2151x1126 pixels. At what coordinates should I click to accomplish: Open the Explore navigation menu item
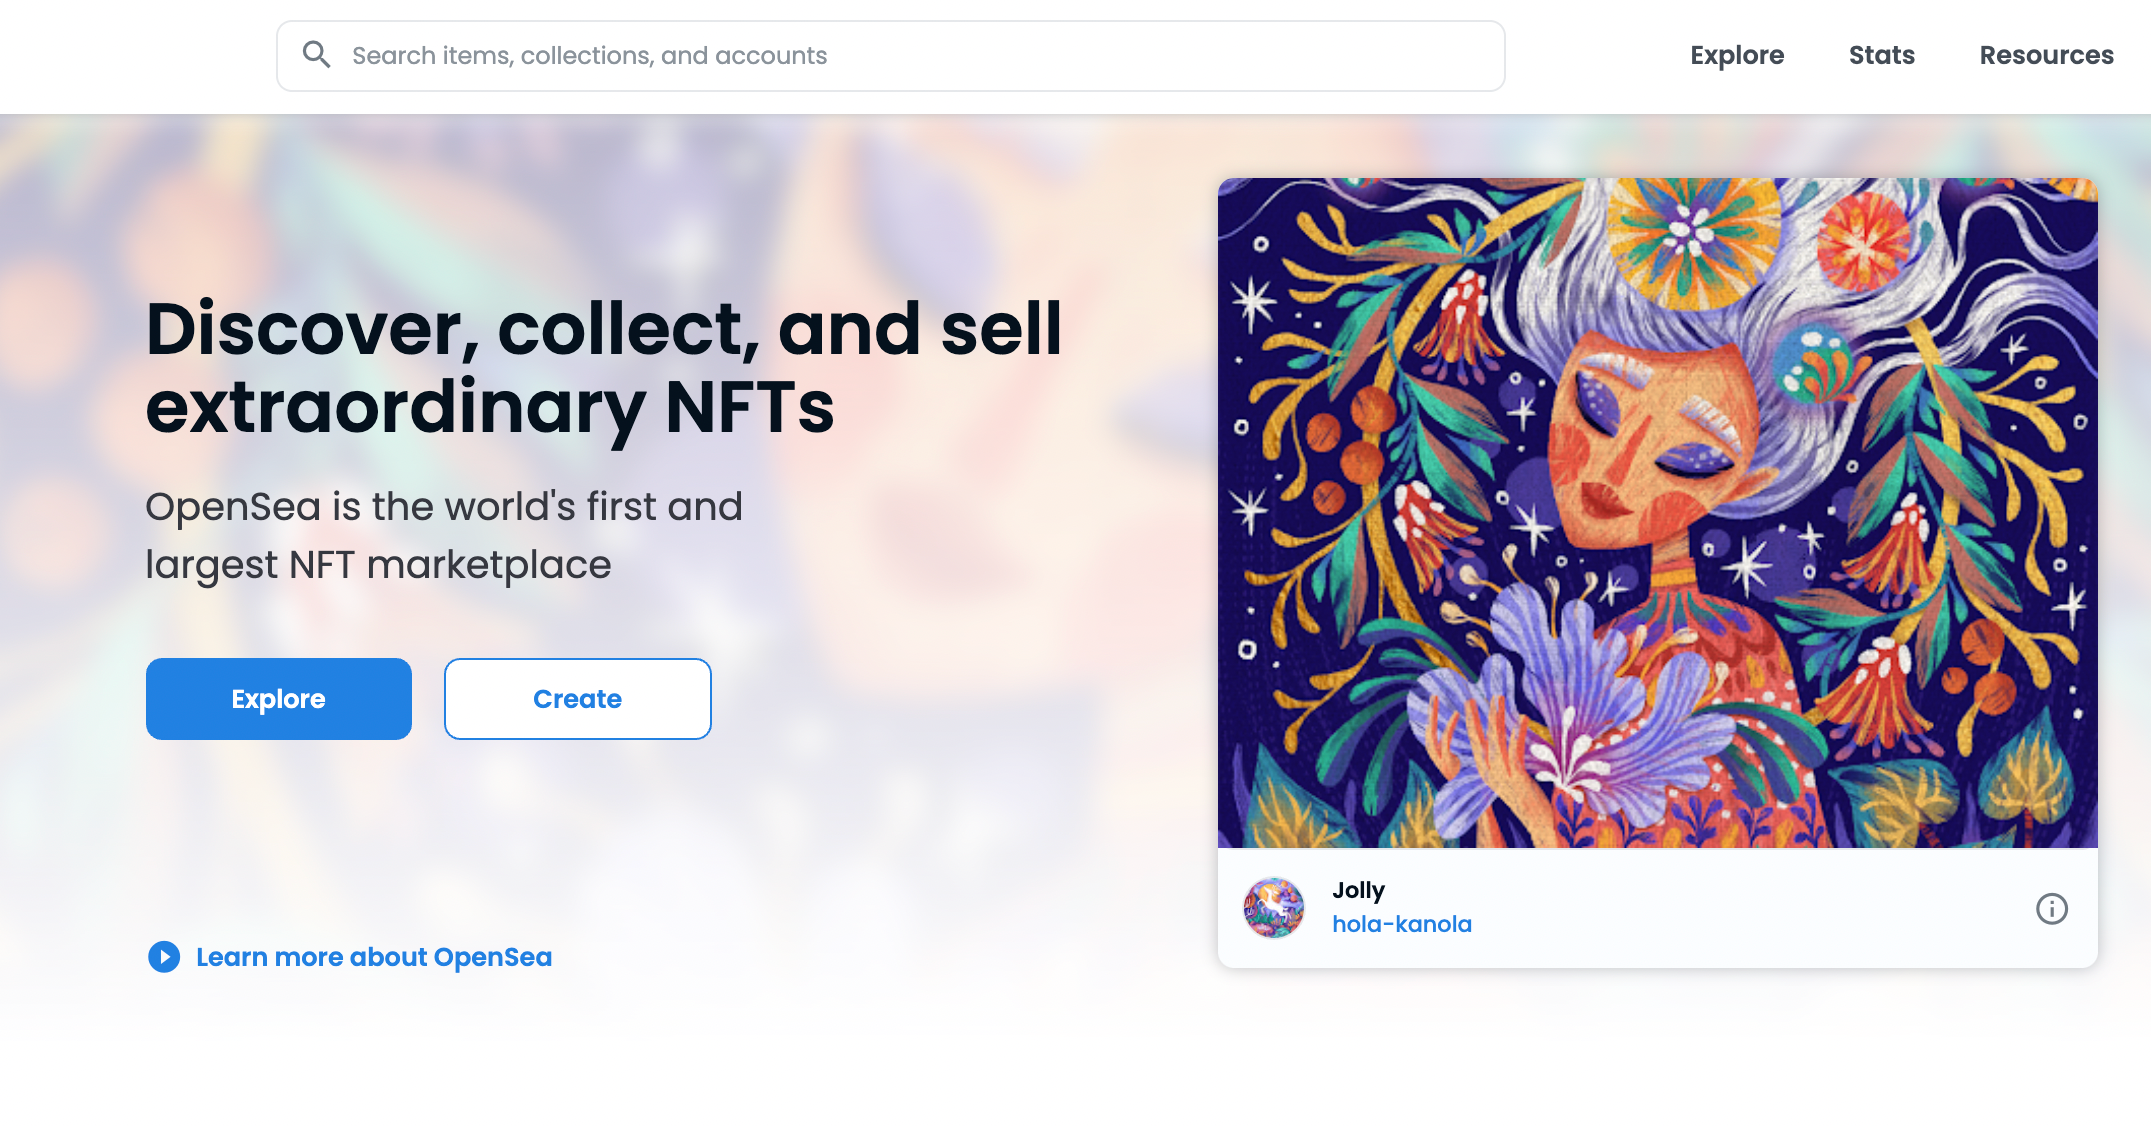tap(1737, 56)
